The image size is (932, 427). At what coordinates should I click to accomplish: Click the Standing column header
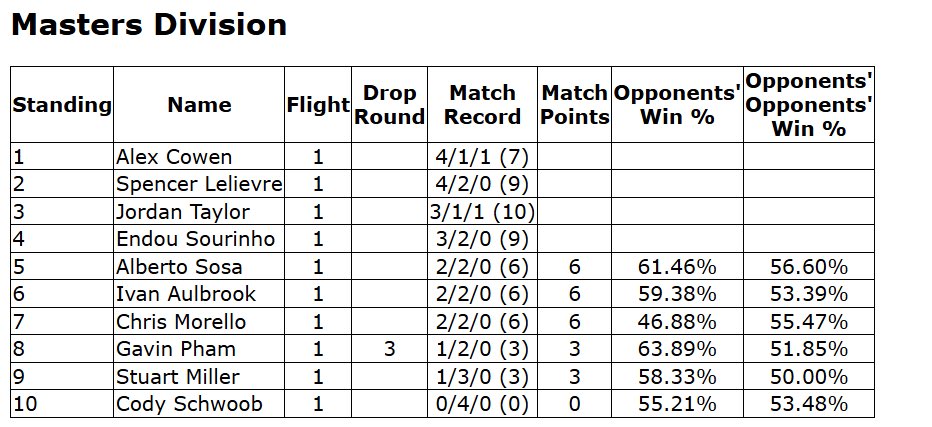point(62,105)
